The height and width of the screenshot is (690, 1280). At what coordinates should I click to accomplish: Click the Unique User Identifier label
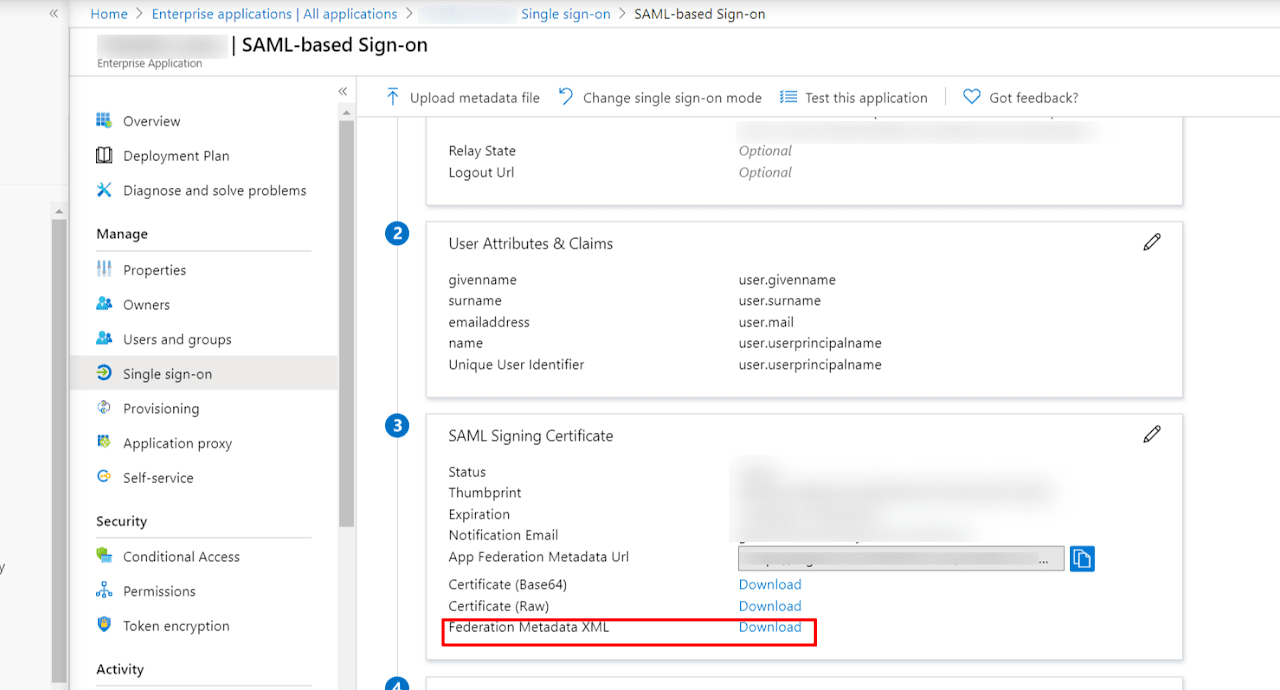[516, 365]
